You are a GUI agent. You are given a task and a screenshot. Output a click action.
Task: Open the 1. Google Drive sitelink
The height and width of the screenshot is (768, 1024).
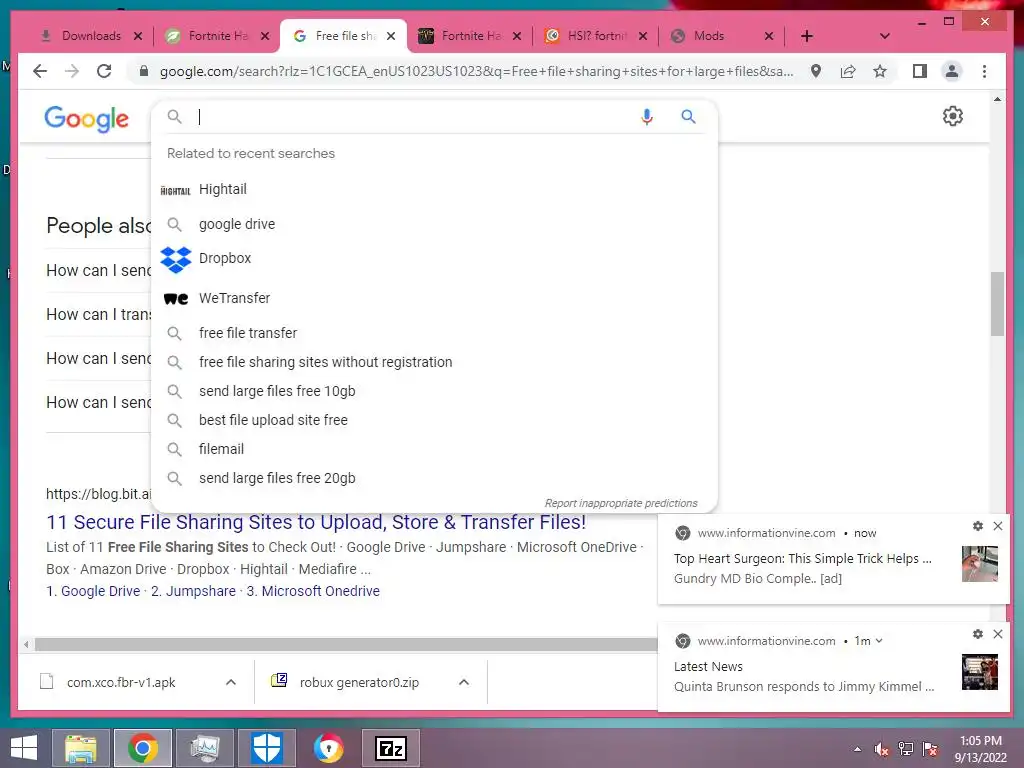pyautogui.click(x=93, y=591)
